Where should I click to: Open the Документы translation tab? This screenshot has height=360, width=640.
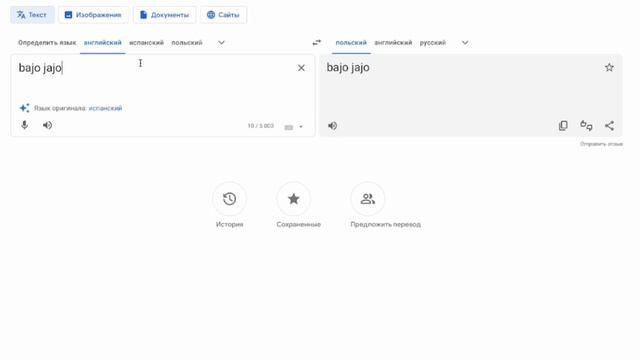(x=164, y=15)
